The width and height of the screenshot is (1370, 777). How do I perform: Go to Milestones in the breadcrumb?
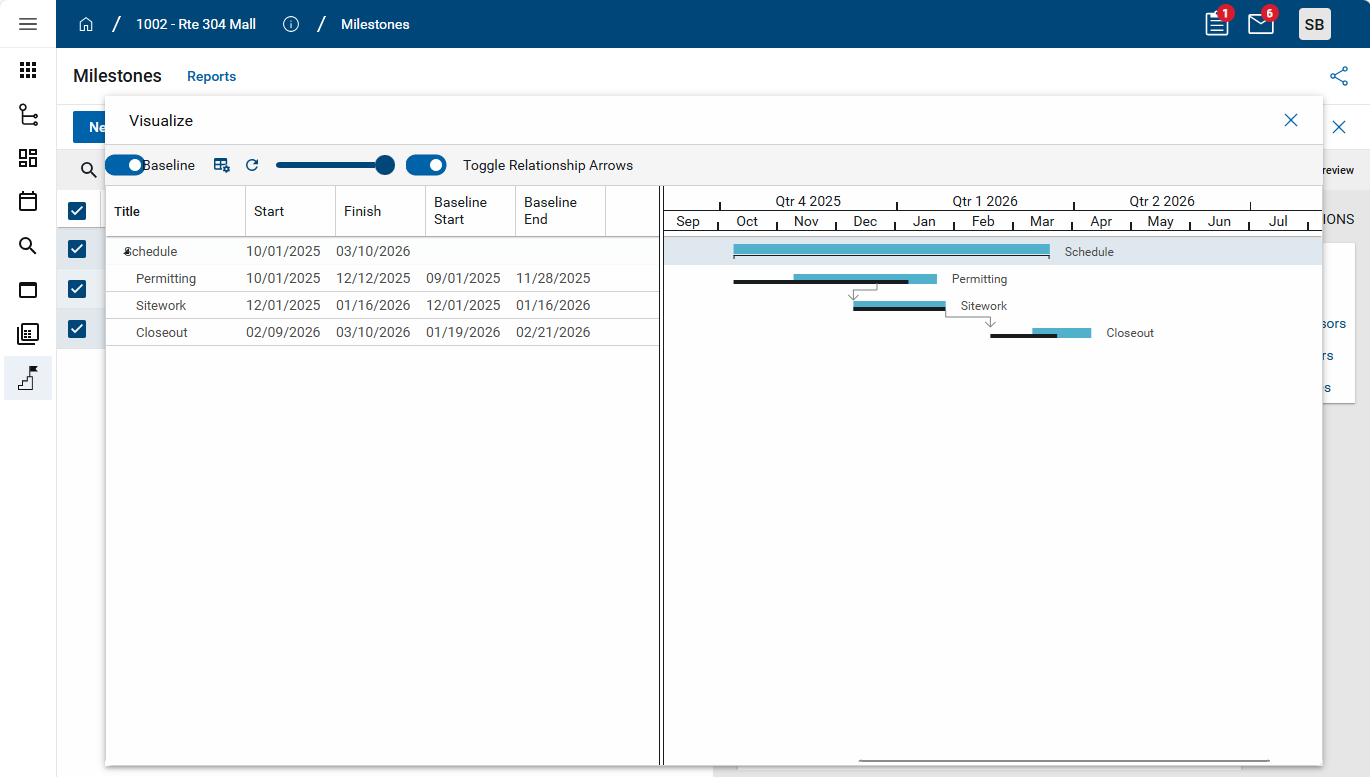[375, 24]
